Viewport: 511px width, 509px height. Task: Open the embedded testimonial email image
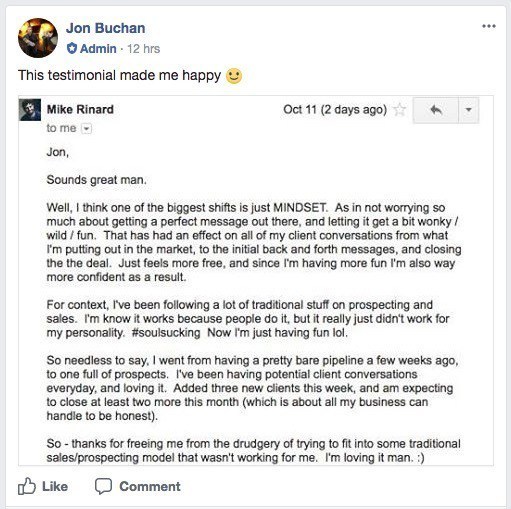(x=256, y=280)
